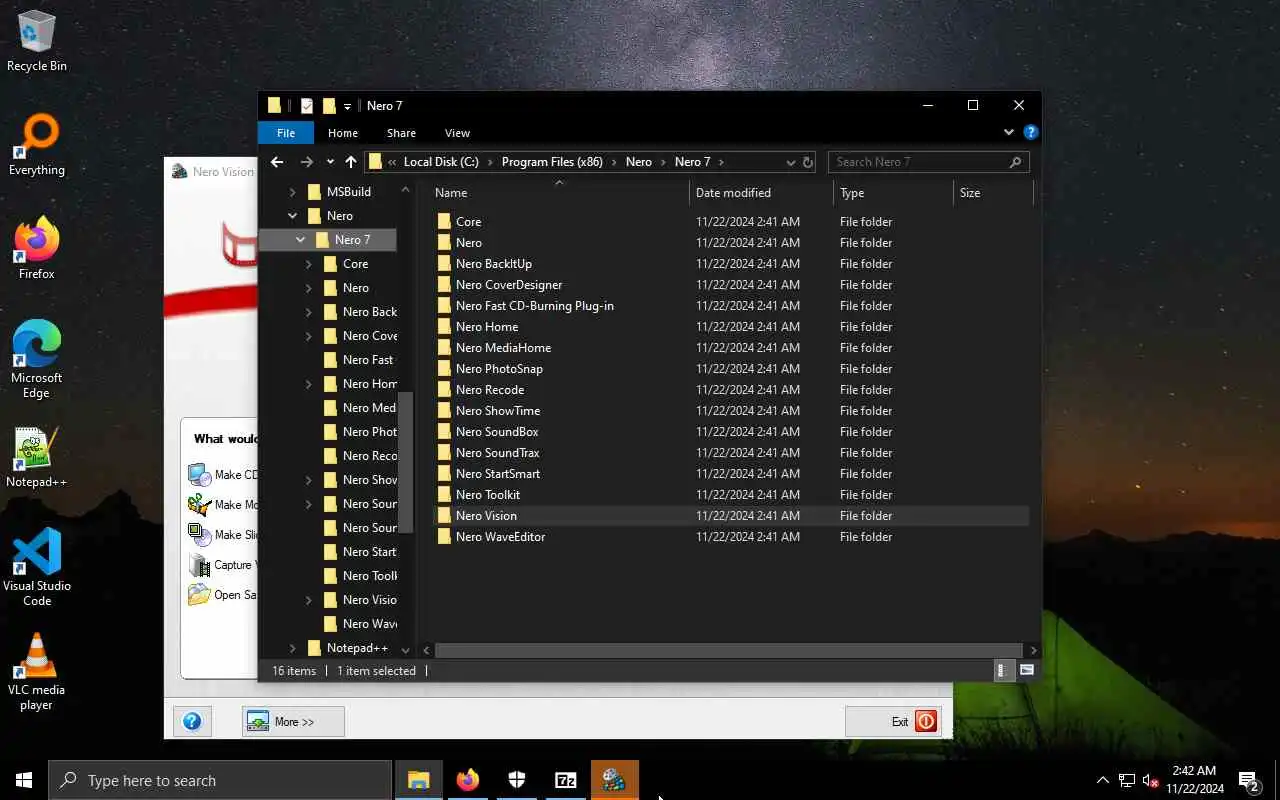Switch to large icons view layout
1280x800 pixels.
pos(1026,670)
